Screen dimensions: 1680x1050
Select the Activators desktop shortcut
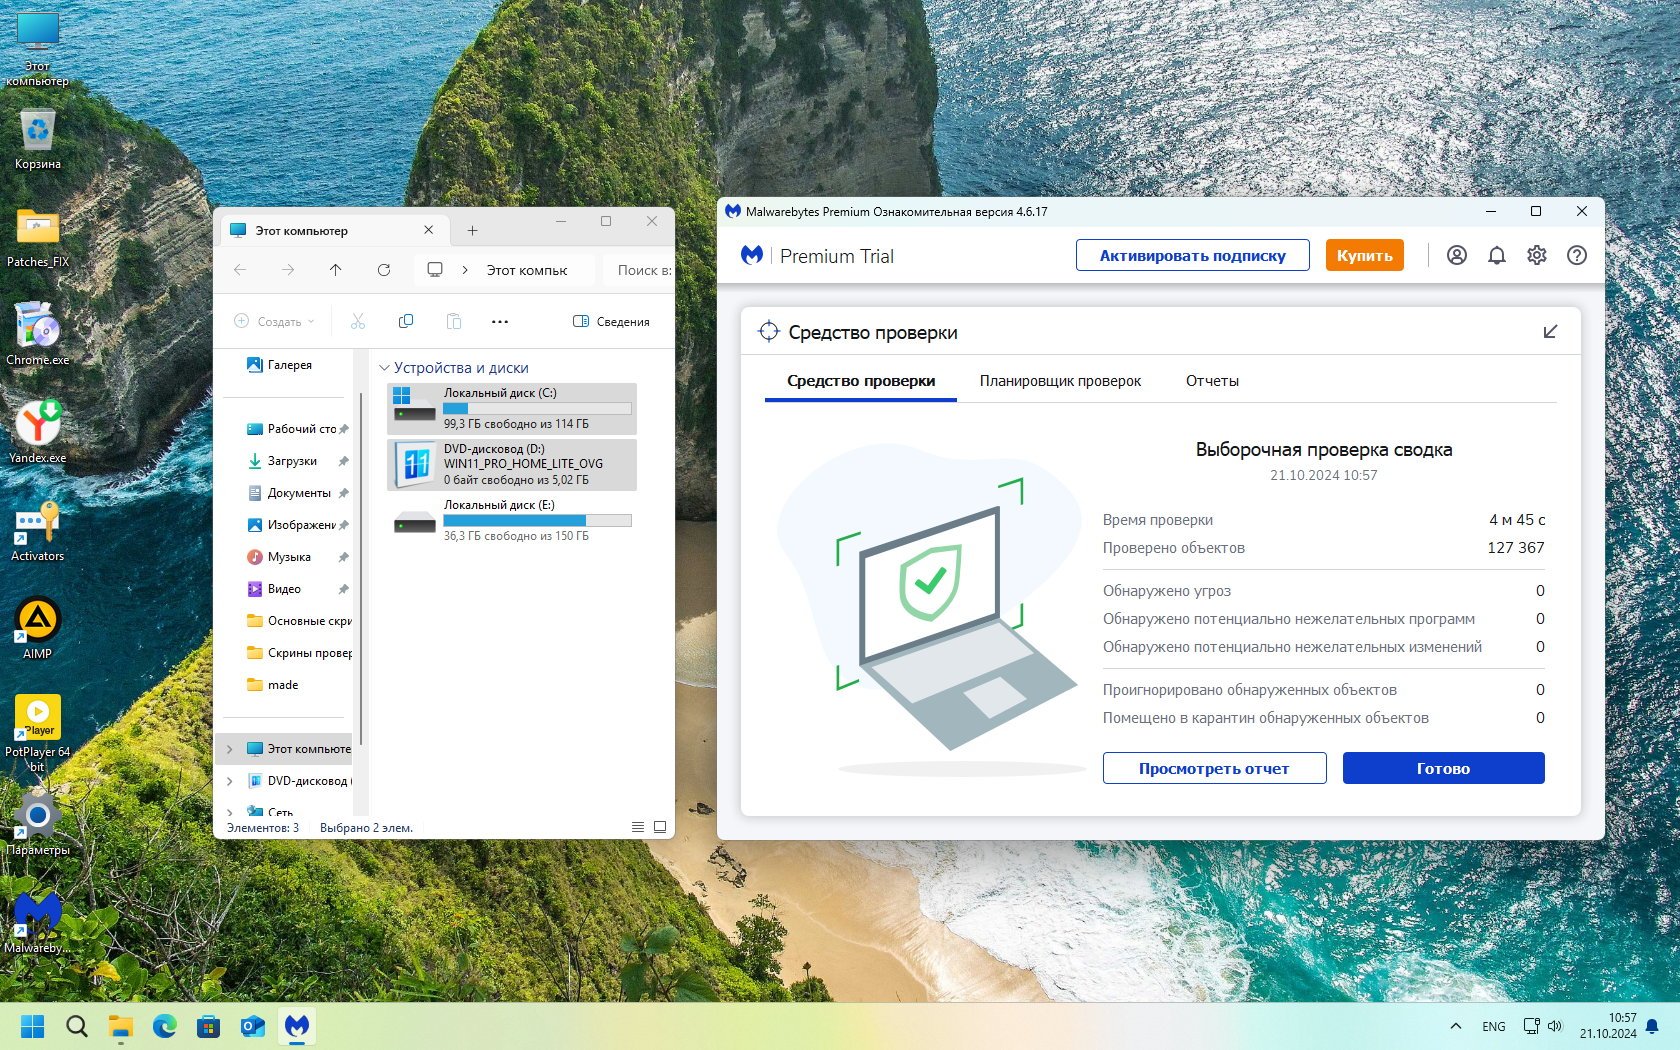point(38,531)
